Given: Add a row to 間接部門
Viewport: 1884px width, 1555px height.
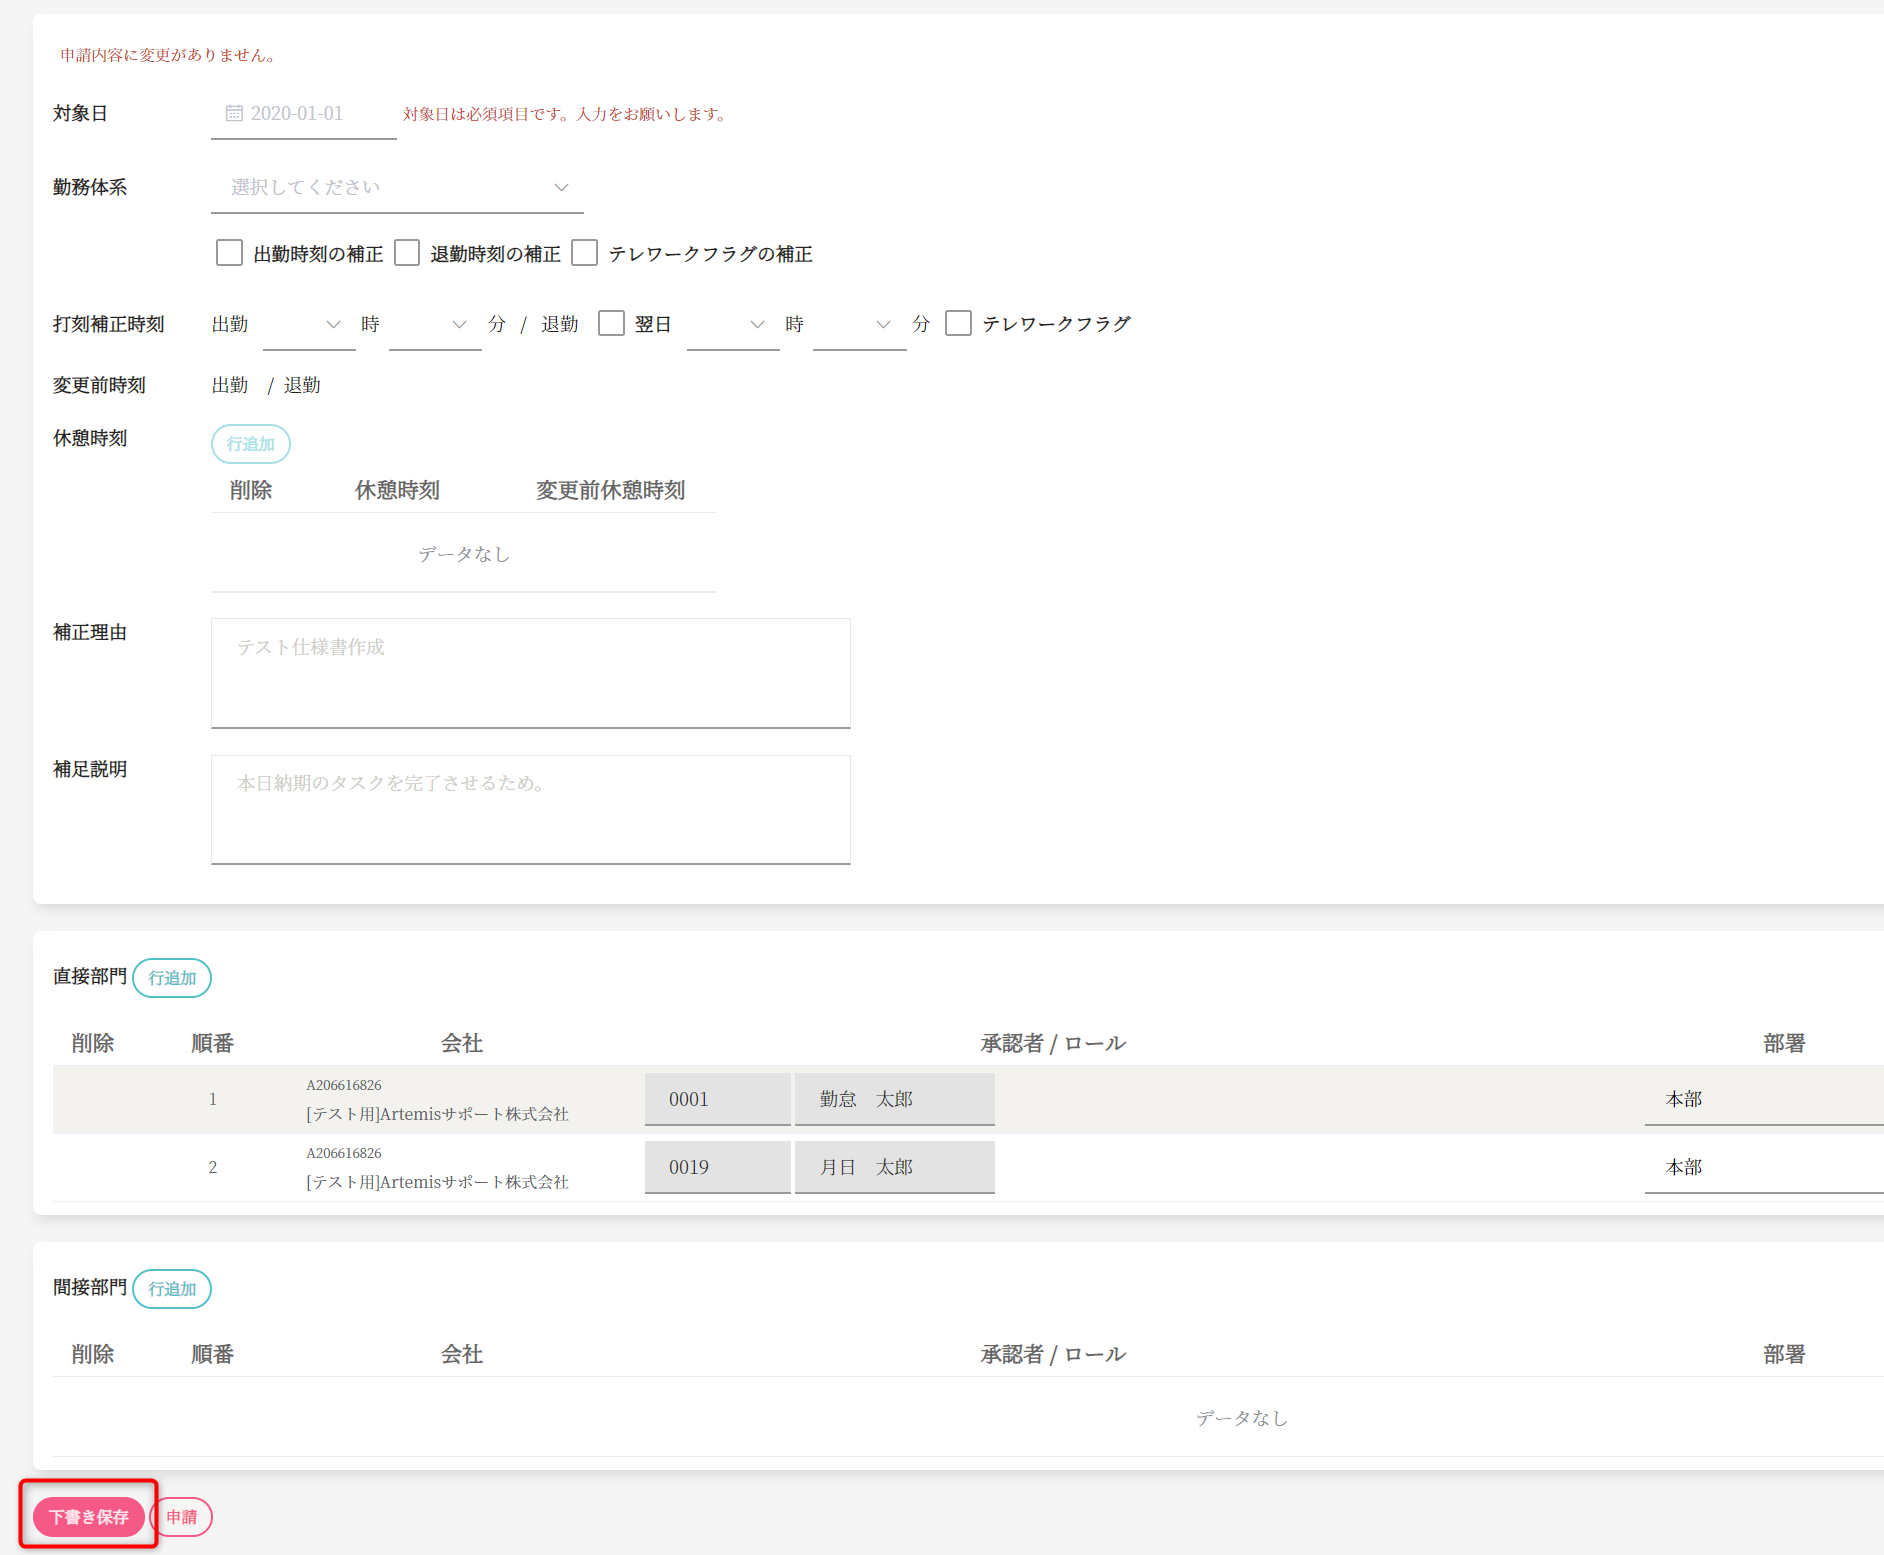Looking at the screenshot, I should click(172, 1289).
